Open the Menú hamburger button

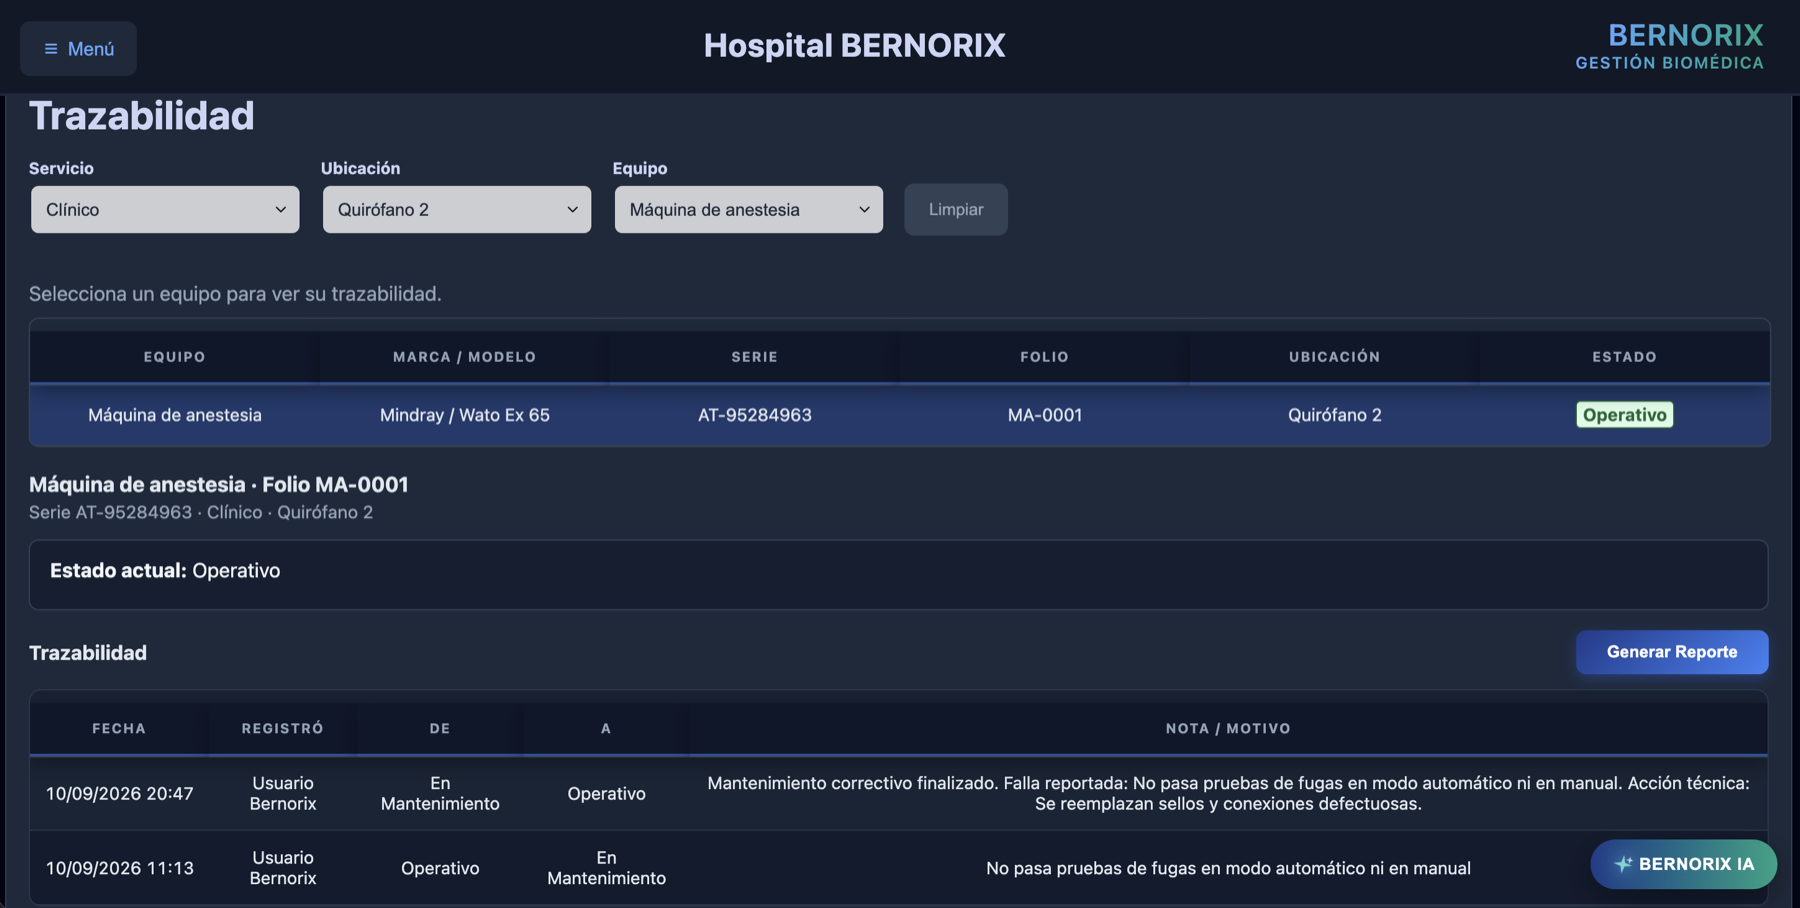pos(78,49)
